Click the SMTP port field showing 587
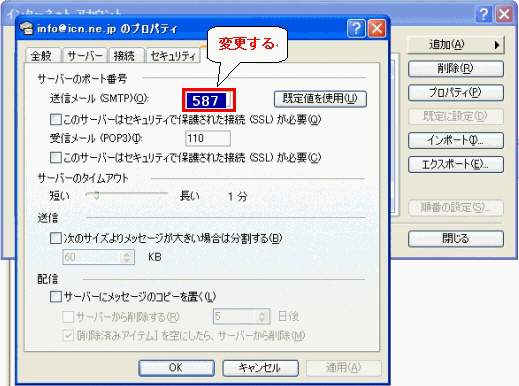519x386 pixels. [x=209, y=100]
